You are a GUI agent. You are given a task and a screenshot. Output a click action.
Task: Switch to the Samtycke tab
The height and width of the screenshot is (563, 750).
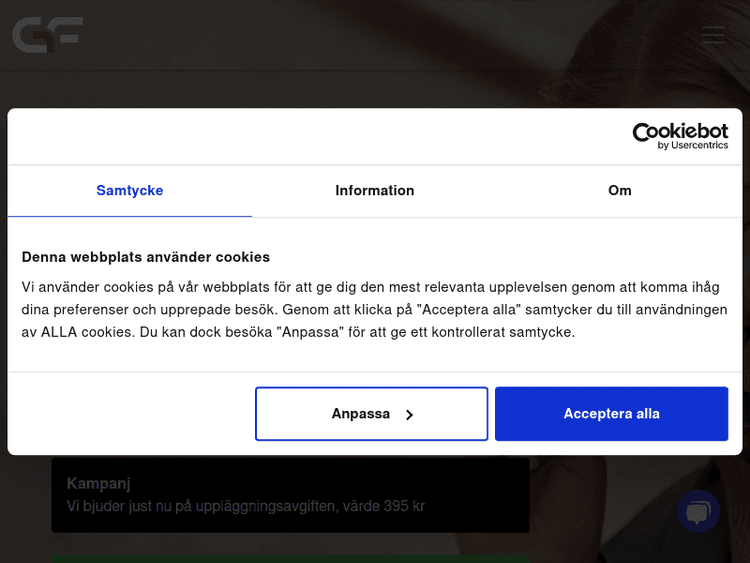[x=130, y=190]
